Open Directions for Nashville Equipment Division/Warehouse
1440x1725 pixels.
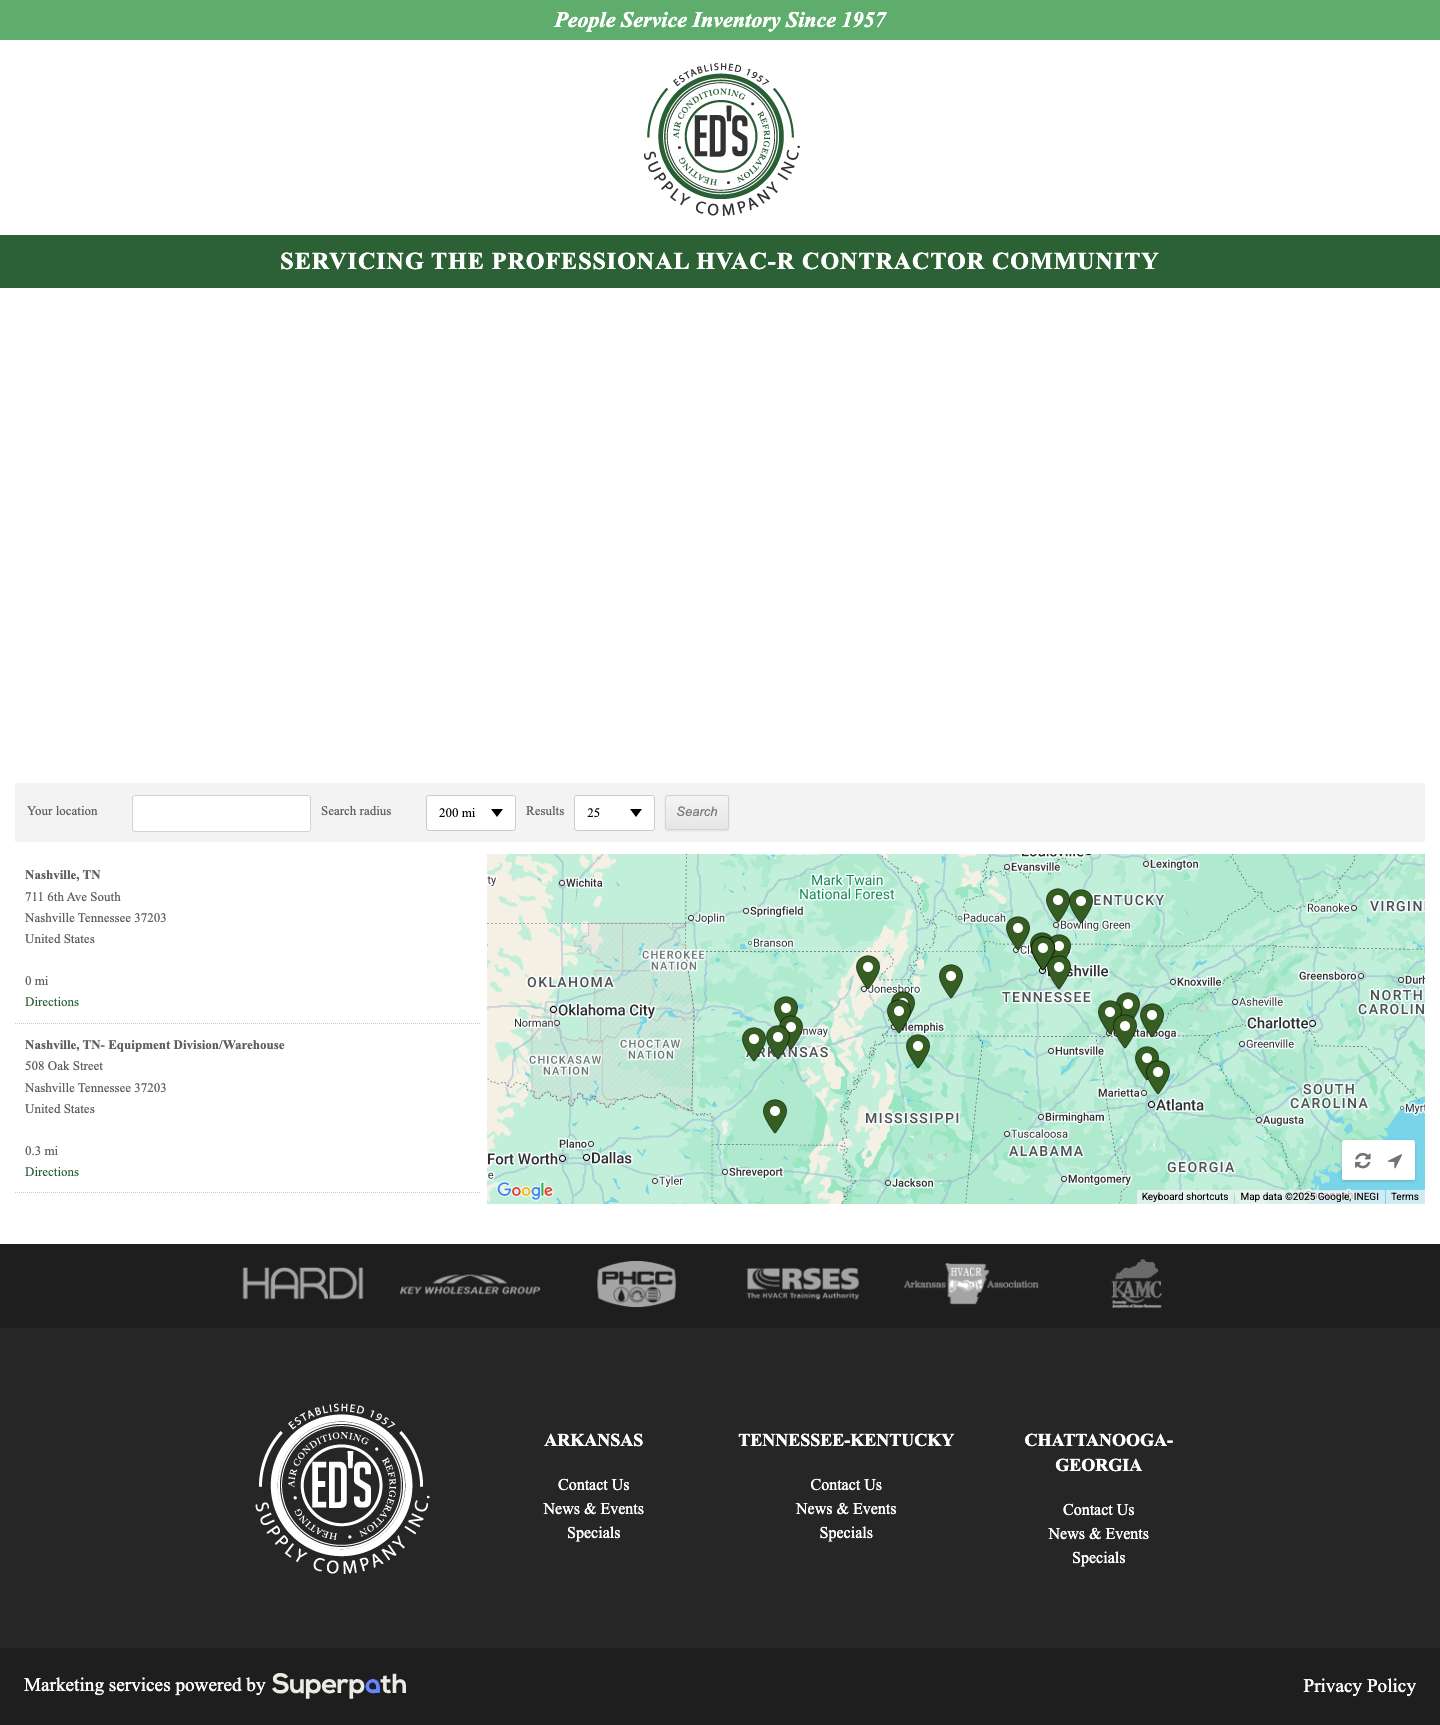52,1172
